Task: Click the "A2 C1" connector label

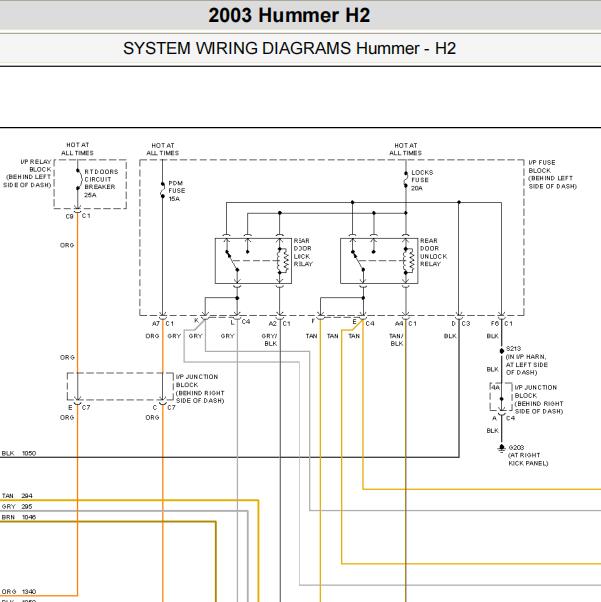Action: point(279,324)
